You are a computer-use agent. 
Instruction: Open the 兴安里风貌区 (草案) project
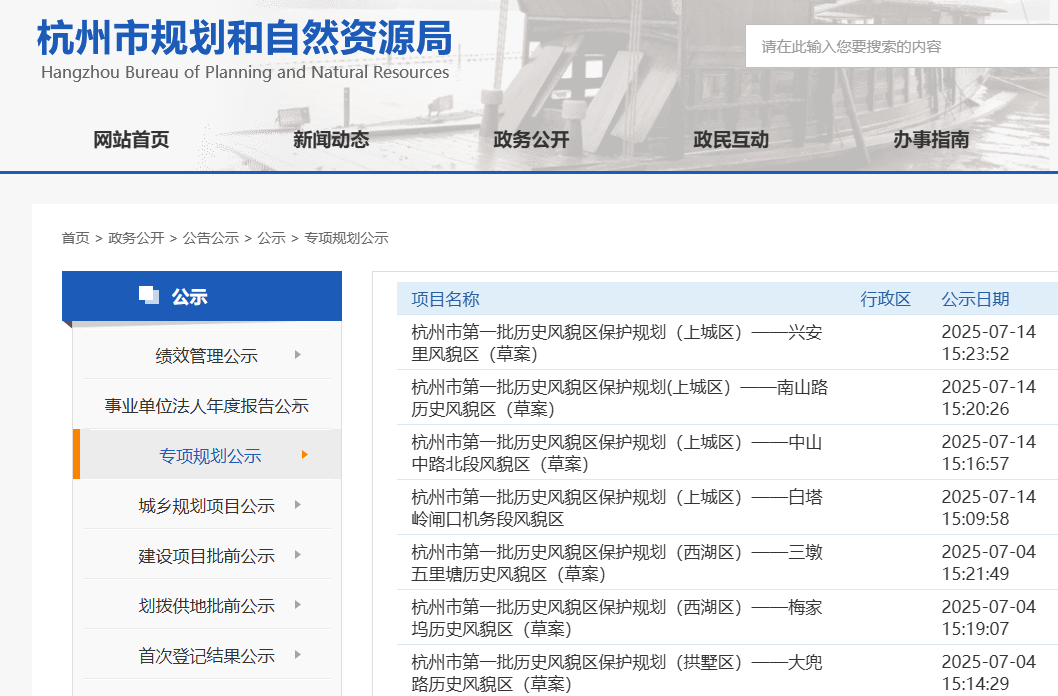coord(617,343)
